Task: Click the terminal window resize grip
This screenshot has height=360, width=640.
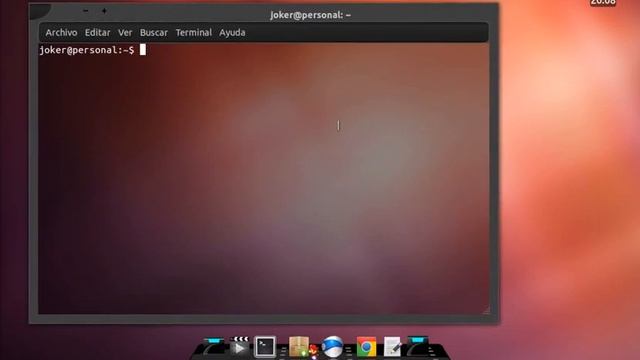Action: (485, 310)
